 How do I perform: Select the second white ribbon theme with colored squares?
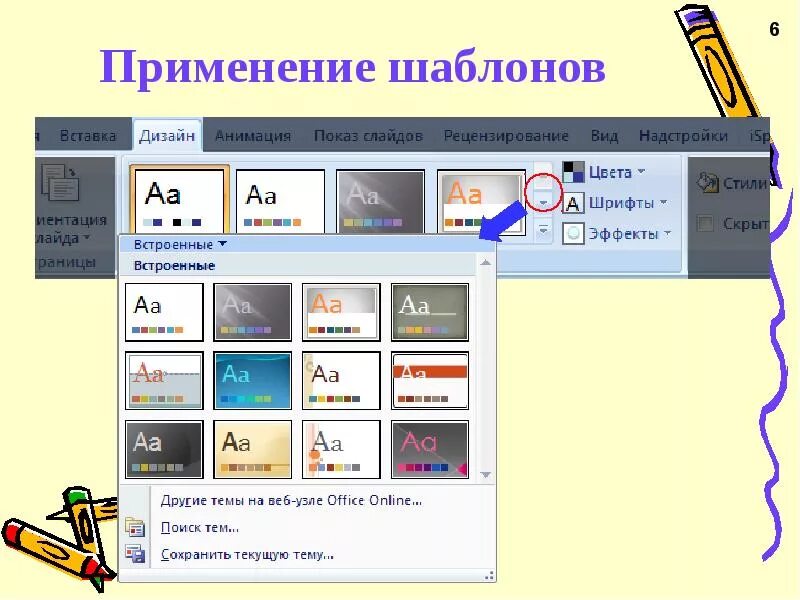tap(280, 202)
